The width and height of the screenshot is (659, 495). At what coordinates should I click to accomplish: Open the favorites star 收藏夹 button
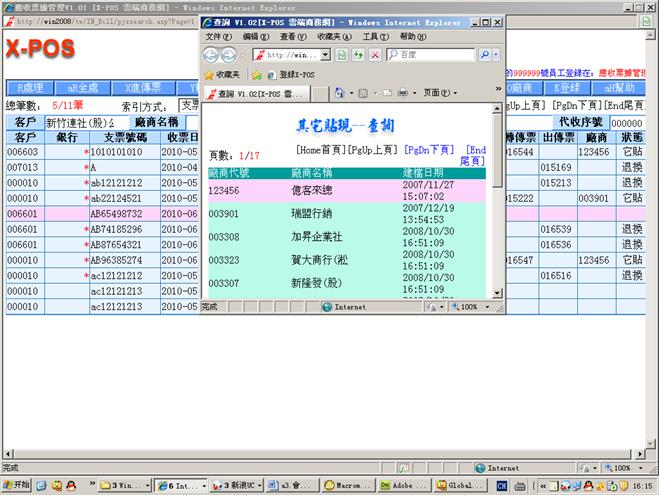click(x=221, y=74)
